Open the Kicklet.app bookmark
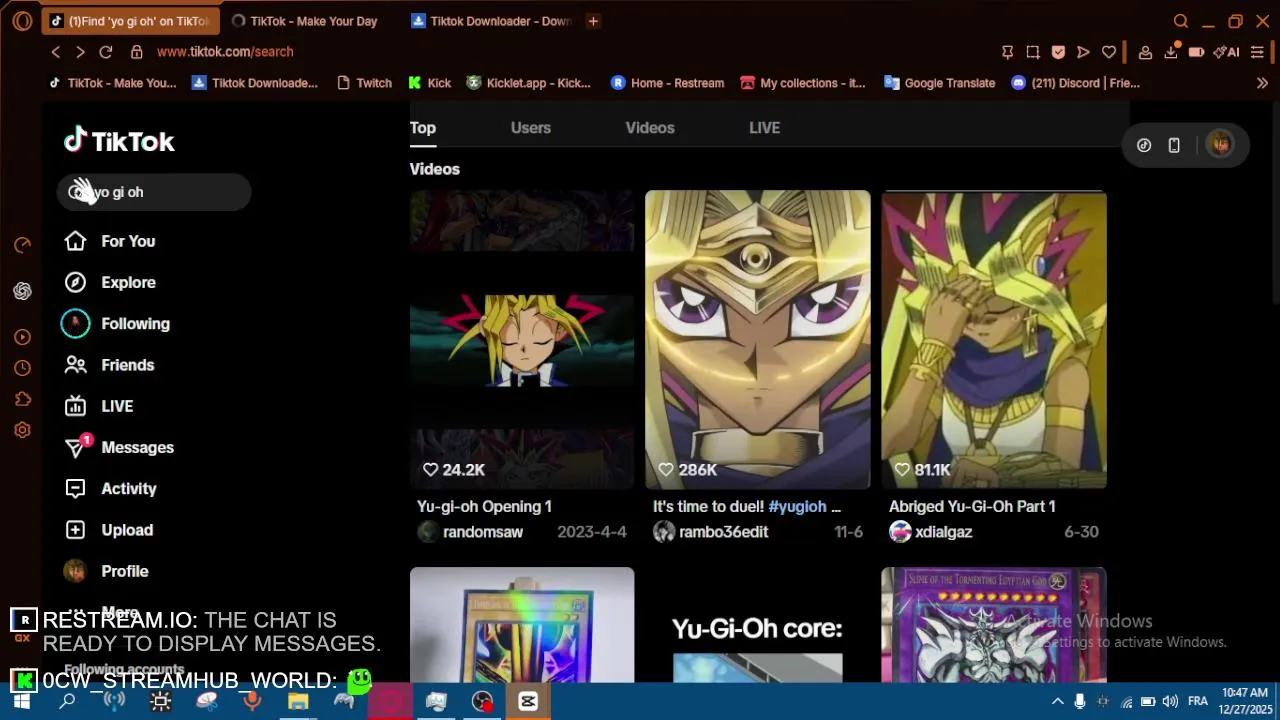The width and height of the screenshot is (1280, 720). [x=529, y=83]
